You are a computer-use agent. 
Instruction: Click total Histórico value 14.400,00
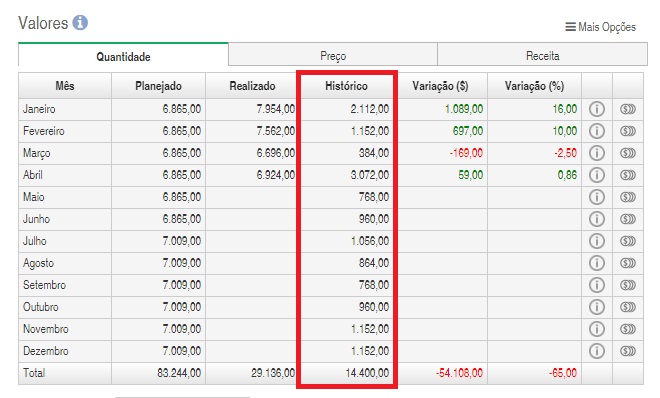[367, 373]
